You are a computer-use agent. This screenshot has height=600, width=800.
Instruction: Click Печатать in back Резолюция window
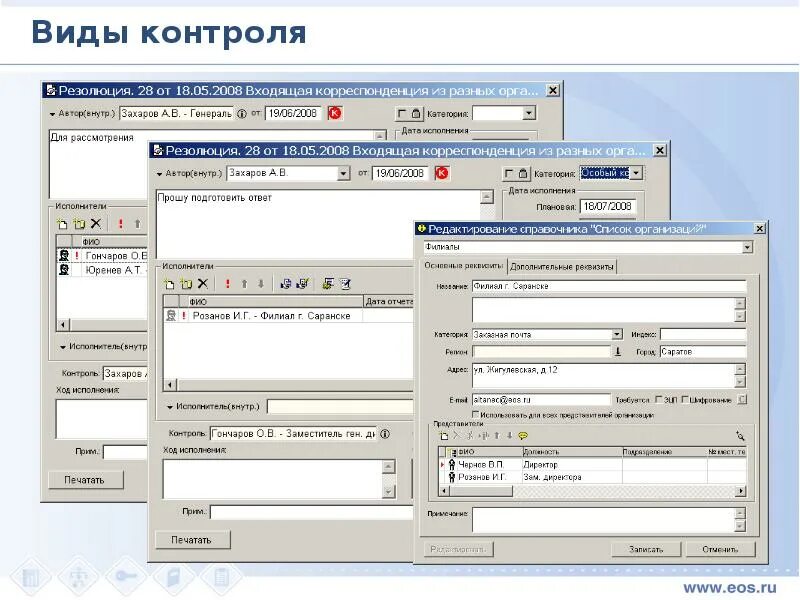(86, 480)
